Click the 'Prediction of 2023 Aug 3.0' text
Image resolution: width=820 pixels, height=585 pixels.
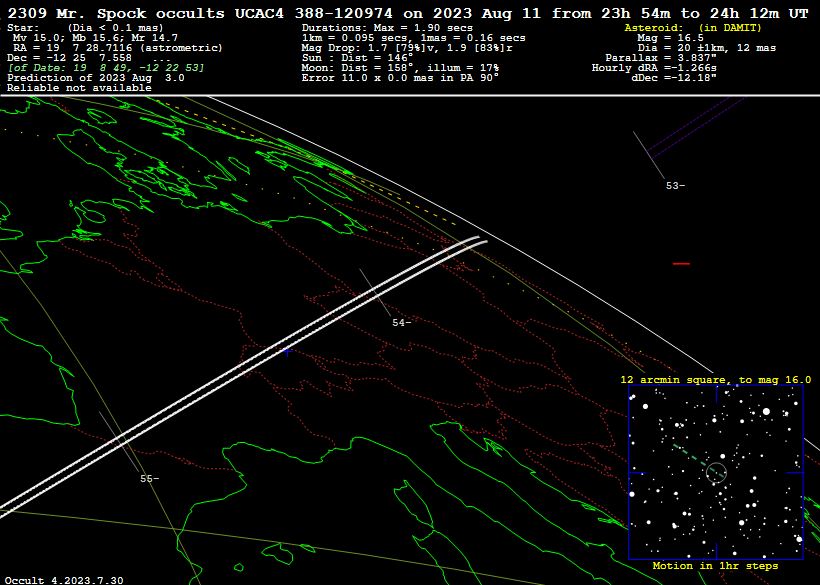(x=96, y=77)
